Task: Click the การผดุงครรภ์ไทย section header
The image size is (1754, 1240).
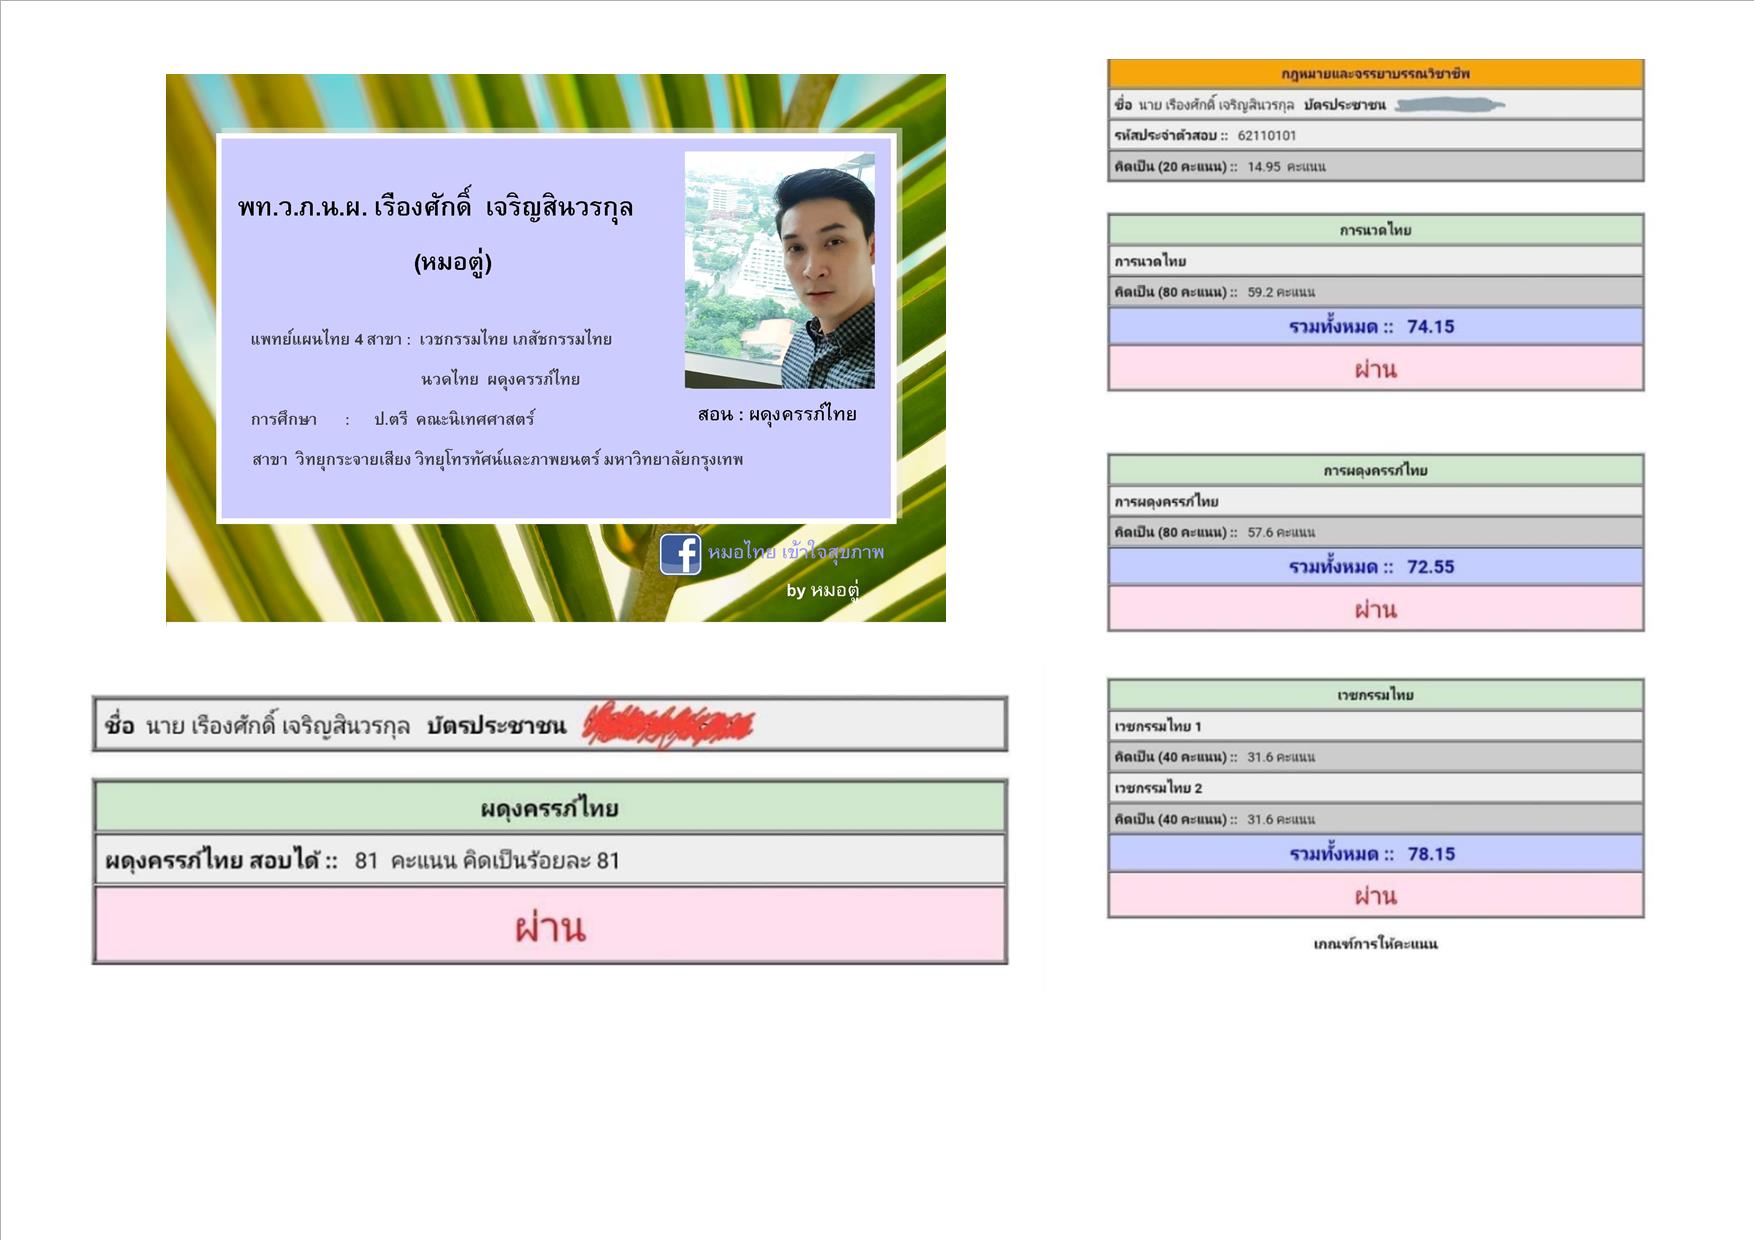Action: point(1375,470)
